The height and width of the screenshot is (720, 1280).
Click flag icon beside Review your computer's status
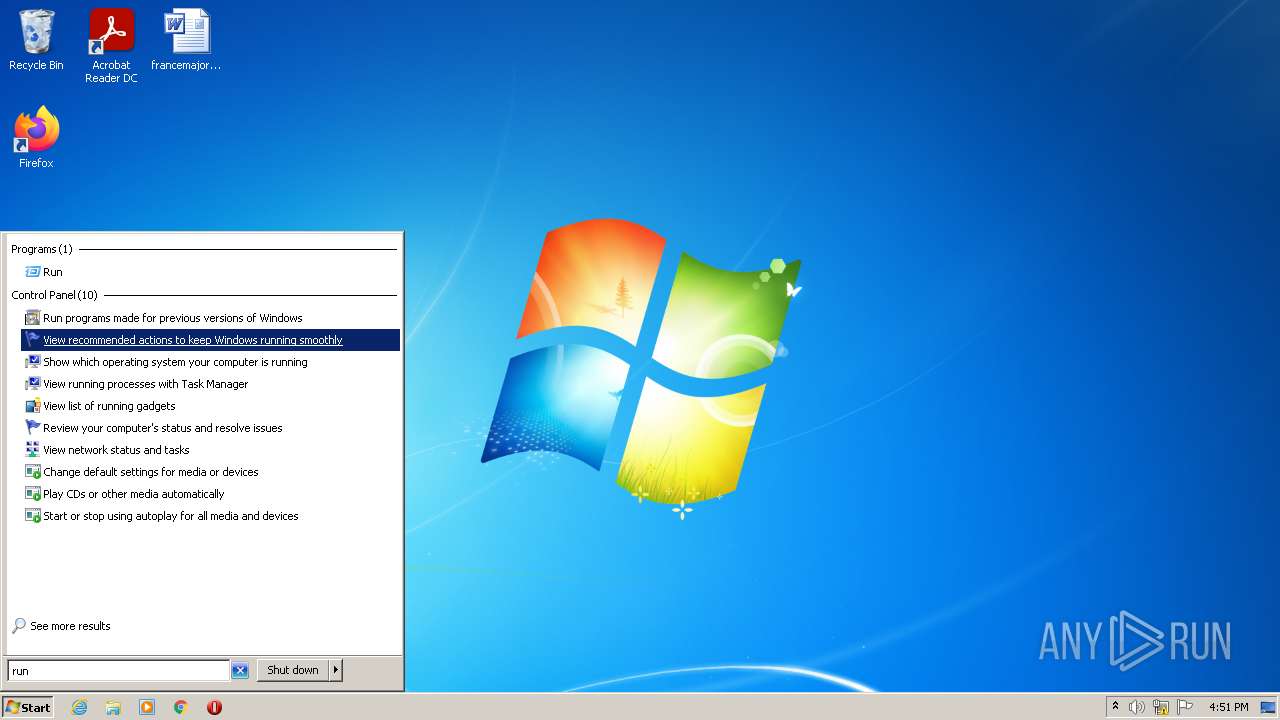coord(33,428)
